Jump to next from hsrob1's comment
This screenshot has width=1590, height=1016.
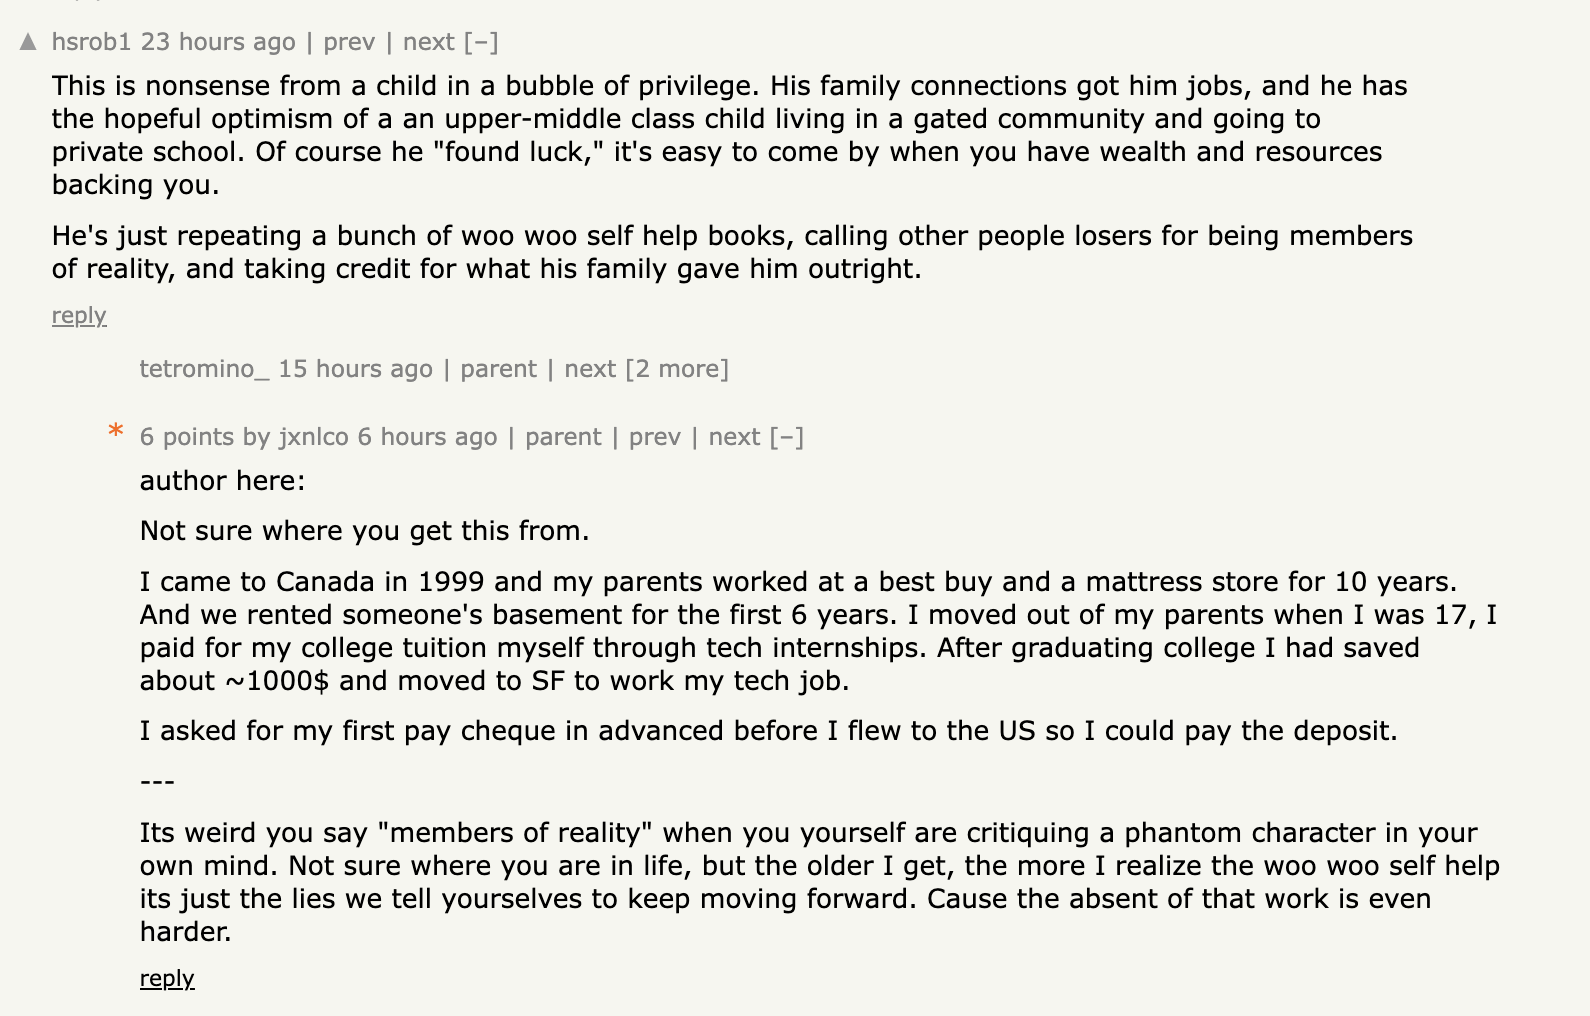(x=428, y=42)
